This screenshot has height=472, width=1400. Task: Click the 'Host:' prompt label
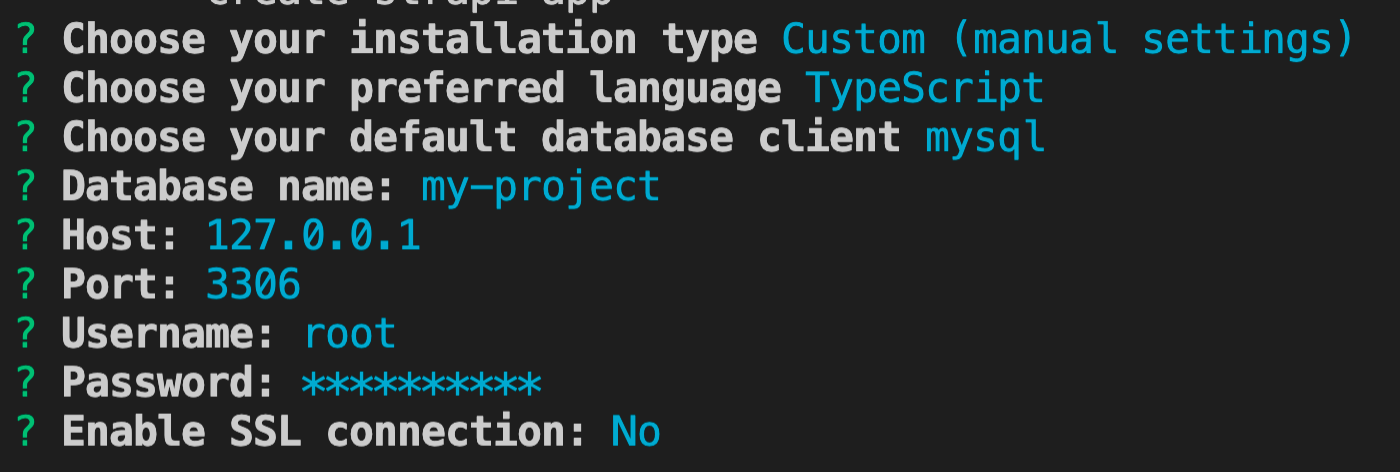(x=121, y=236)
